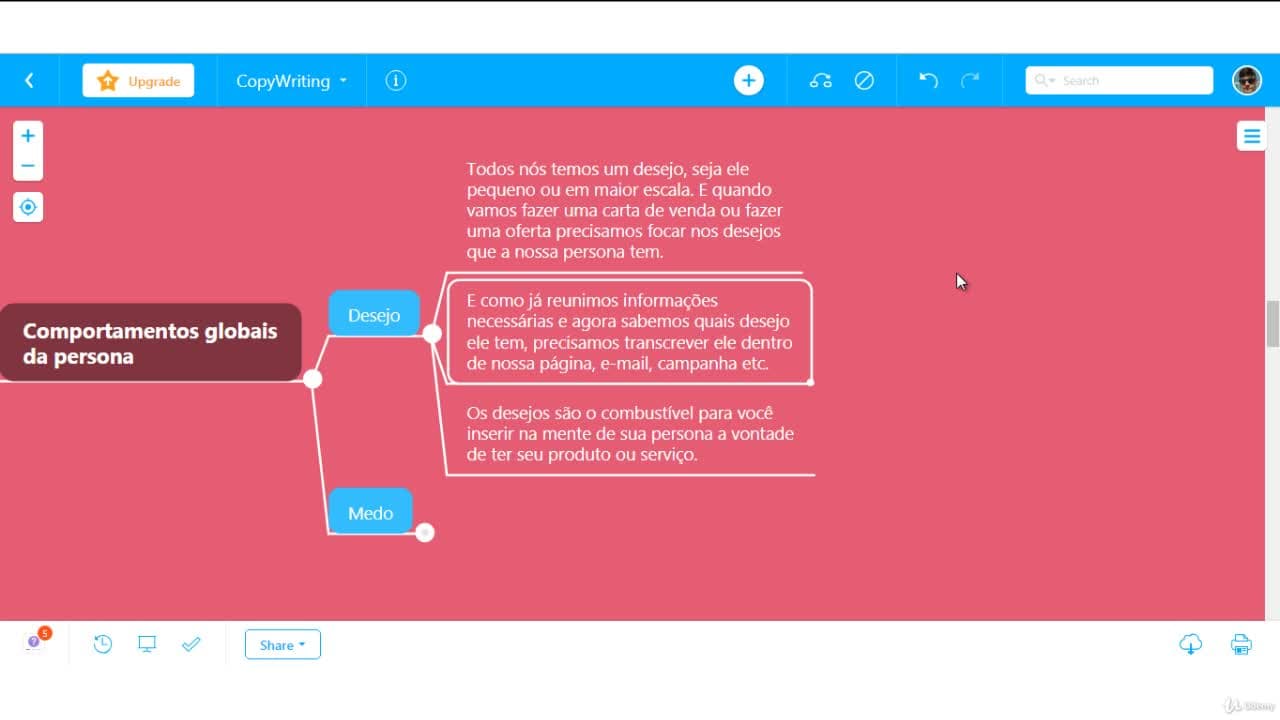This screenshot has width=1280, height=720.
Task: Undo the last action
Action: pyautogui.click(x=929, y=81)
